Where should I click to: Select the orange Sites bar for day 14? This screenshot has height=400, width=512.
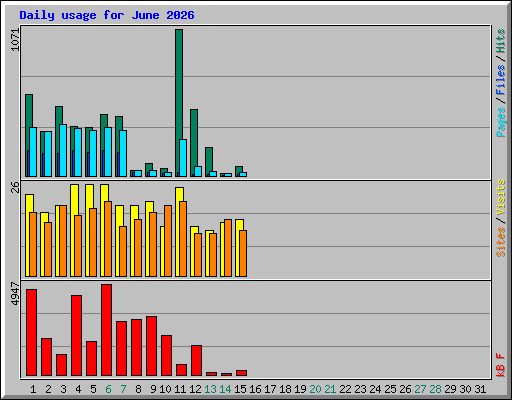tap(228, 248)
